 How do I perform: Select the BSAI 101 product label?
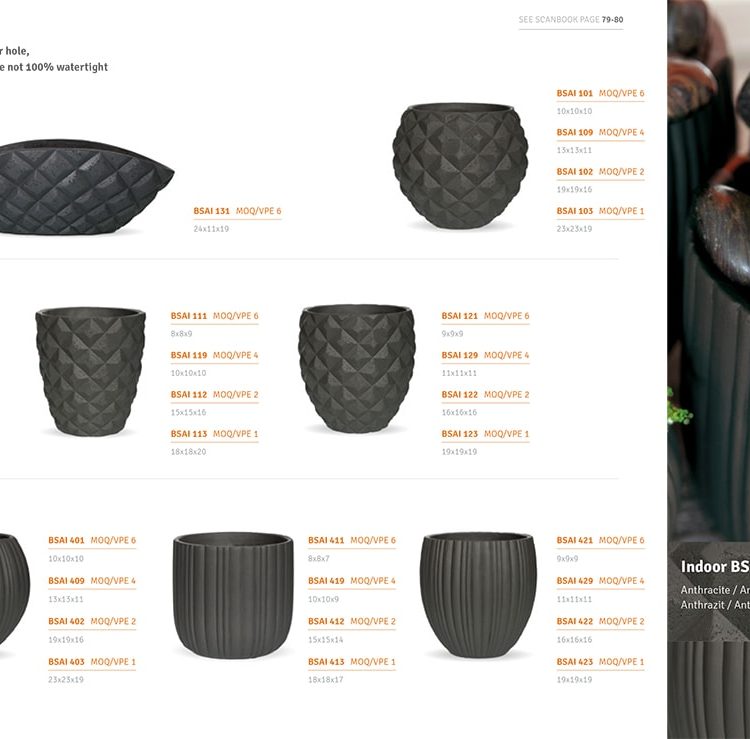[574, 93]
